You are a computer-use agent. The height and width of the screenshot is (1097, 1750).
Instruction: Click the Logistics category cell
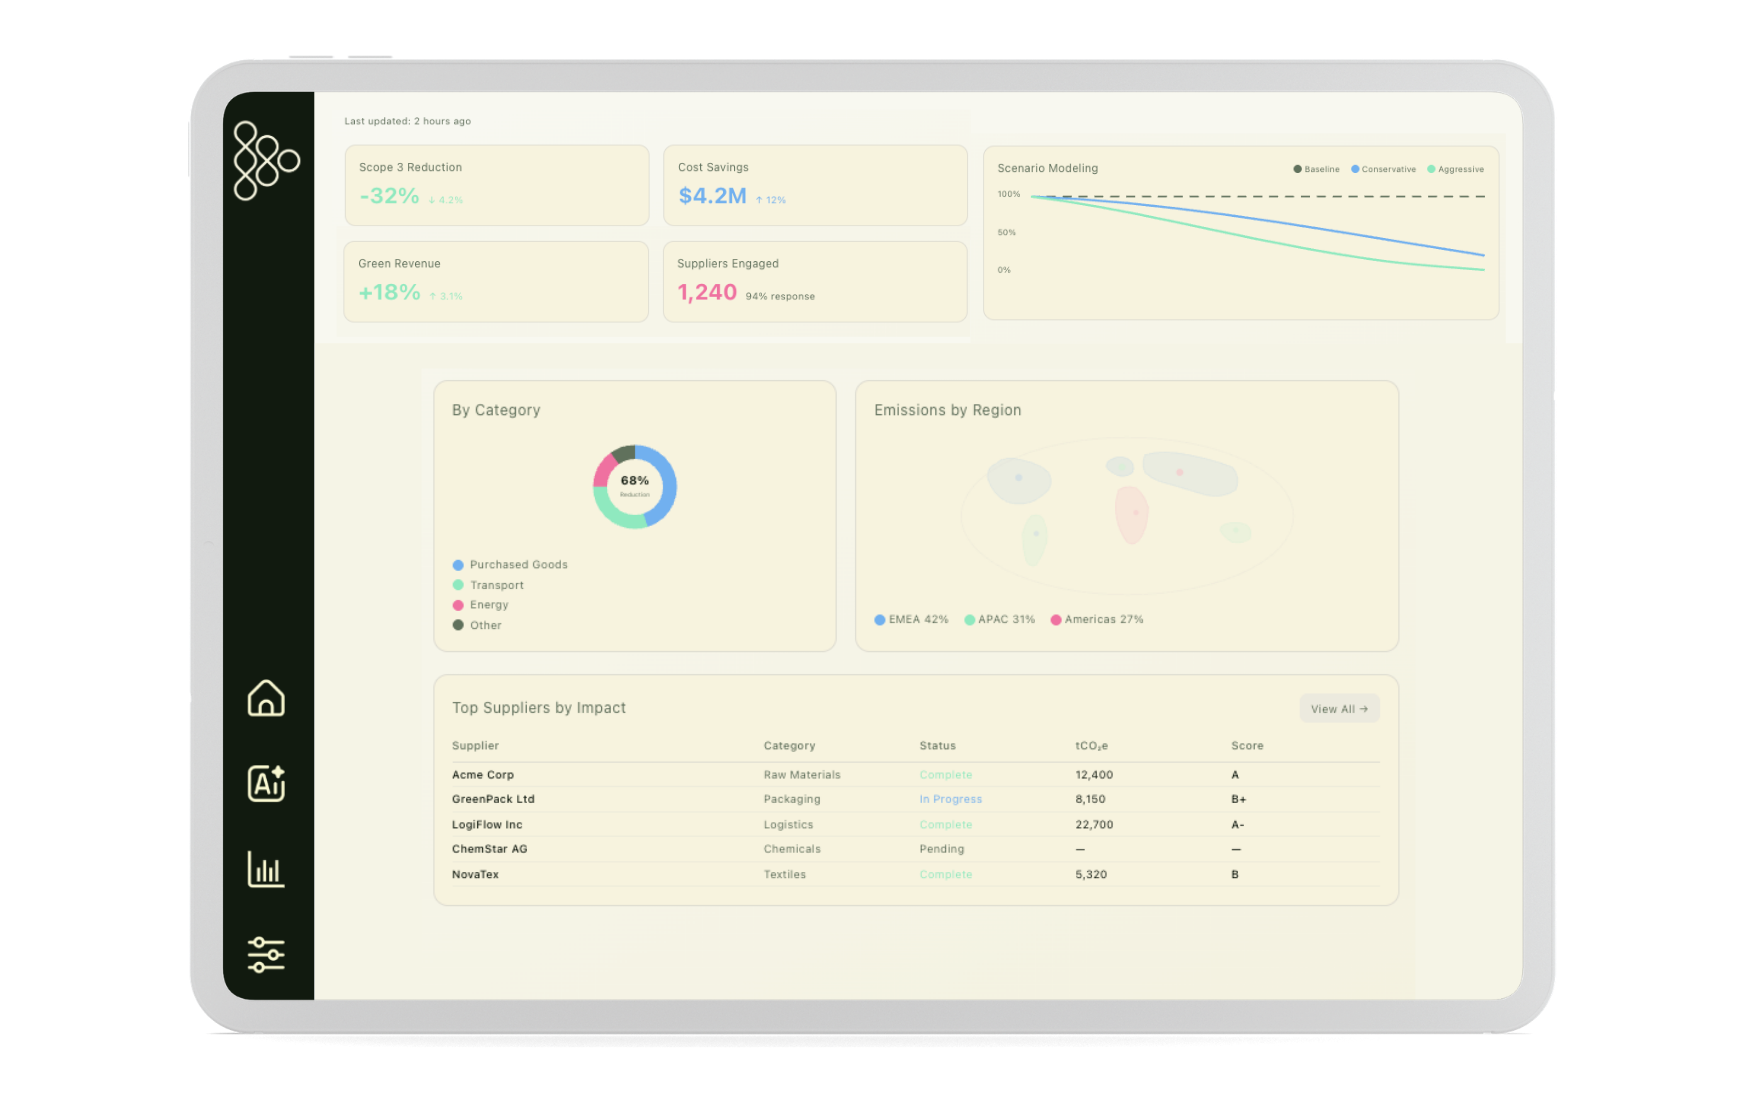click(788, 825)
